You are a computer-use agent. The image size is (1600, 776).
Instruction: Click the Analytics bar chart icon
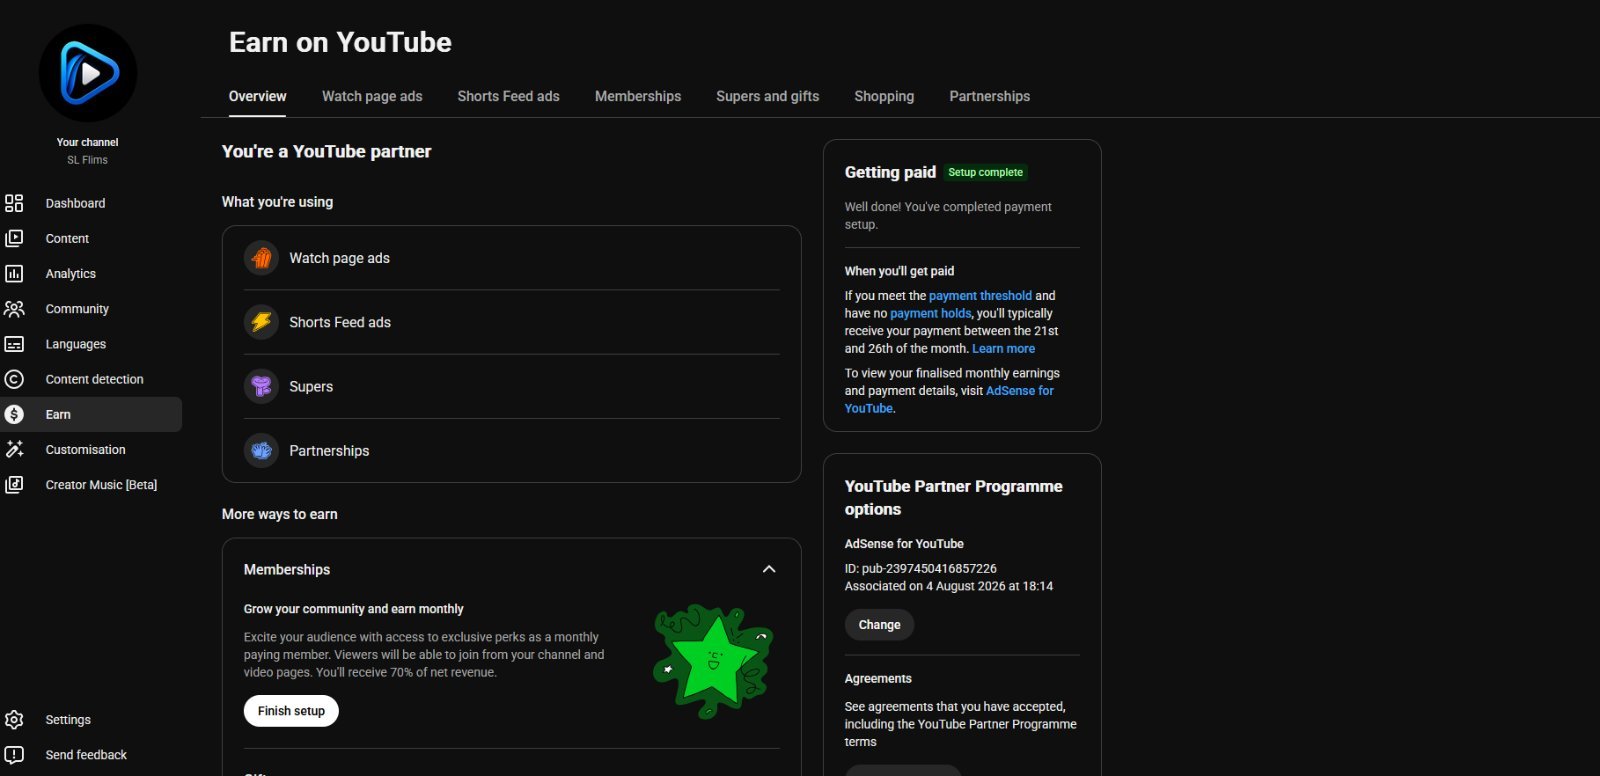click(14, 273)
